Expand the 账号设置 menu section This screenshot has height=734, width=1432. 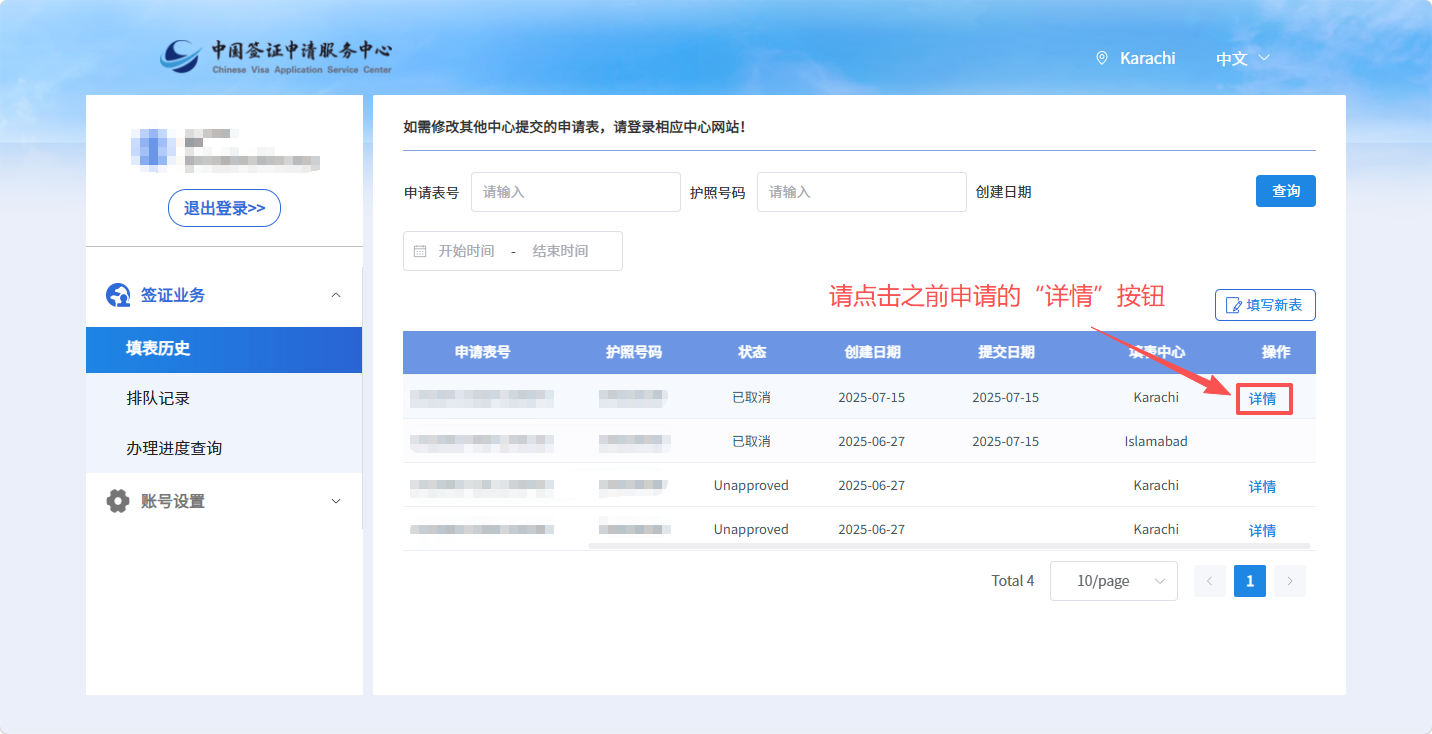(x=336, y=501)
